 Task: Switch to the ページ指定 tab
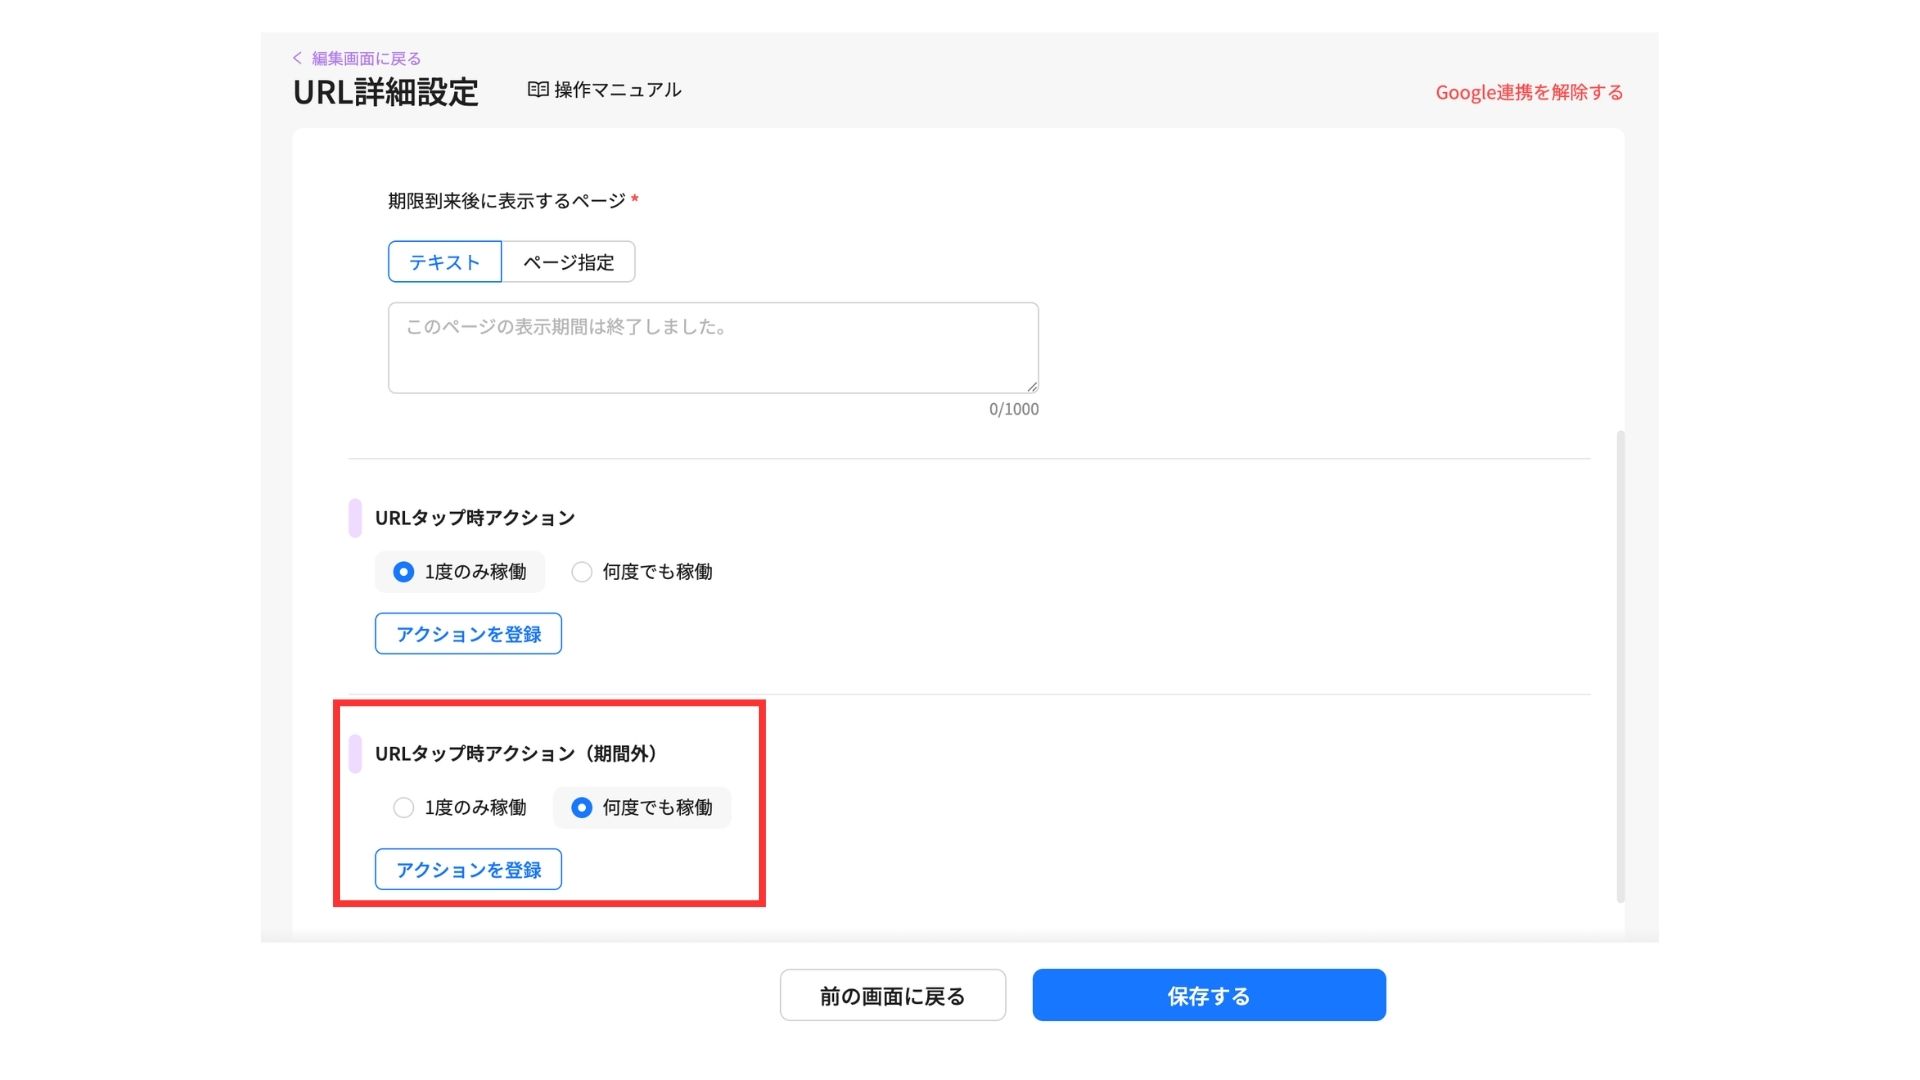click(568, 262)
